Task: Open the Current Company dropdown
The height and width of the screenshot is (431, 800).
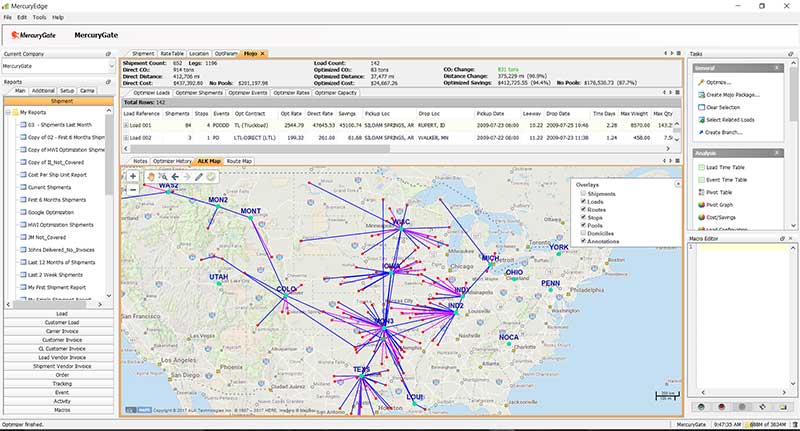Action: tap(111, 66)
